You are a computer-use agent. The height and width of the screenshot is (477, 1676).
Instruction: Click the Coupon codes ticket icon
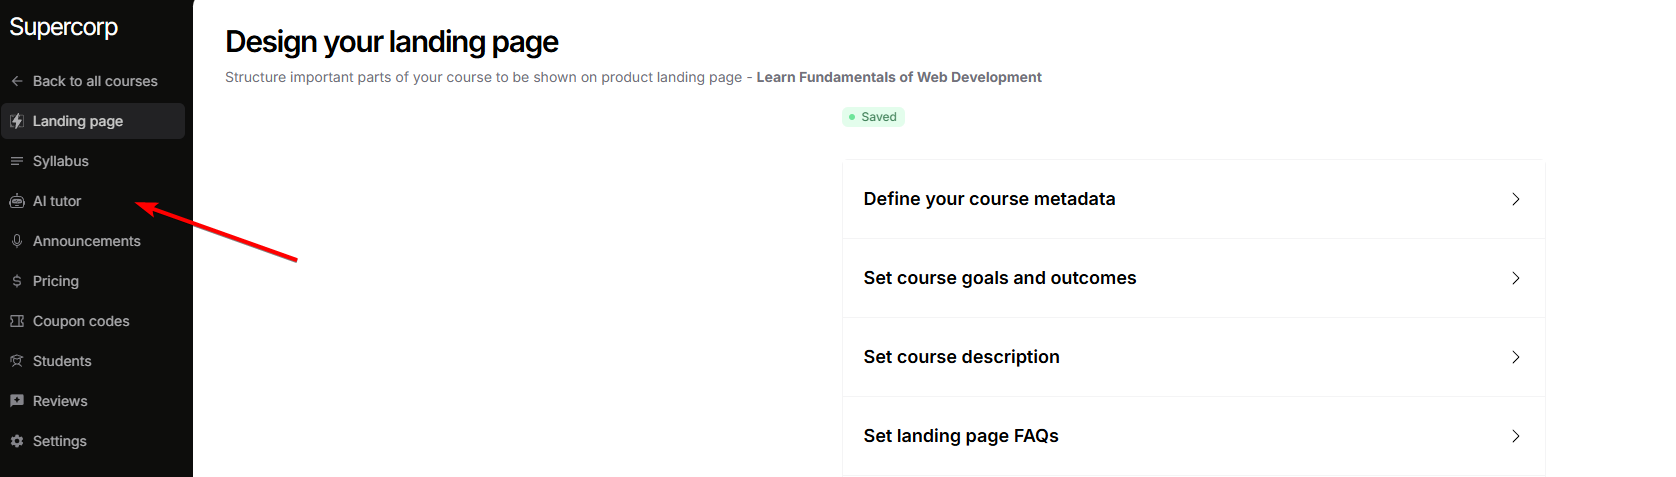tap(17, 321)
